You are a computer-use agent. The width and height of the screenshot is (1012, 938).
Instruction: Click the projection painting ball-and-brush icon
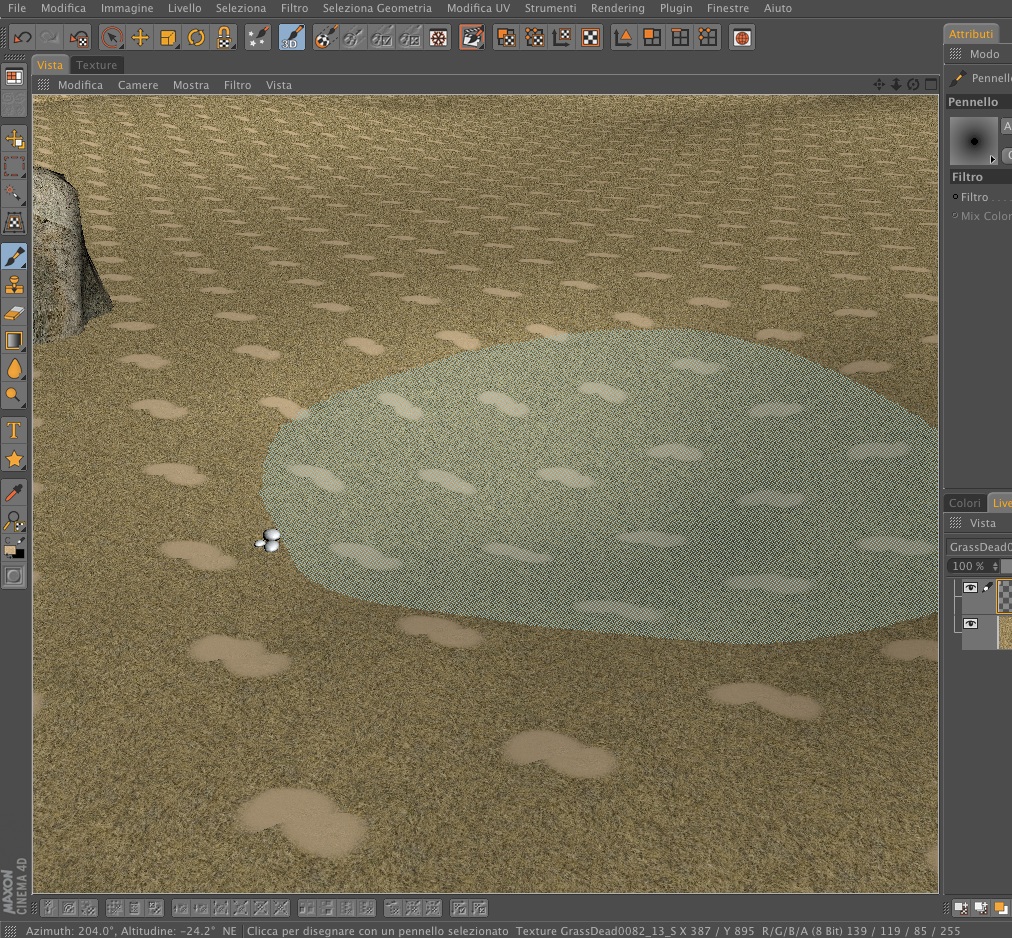[325, 37]
